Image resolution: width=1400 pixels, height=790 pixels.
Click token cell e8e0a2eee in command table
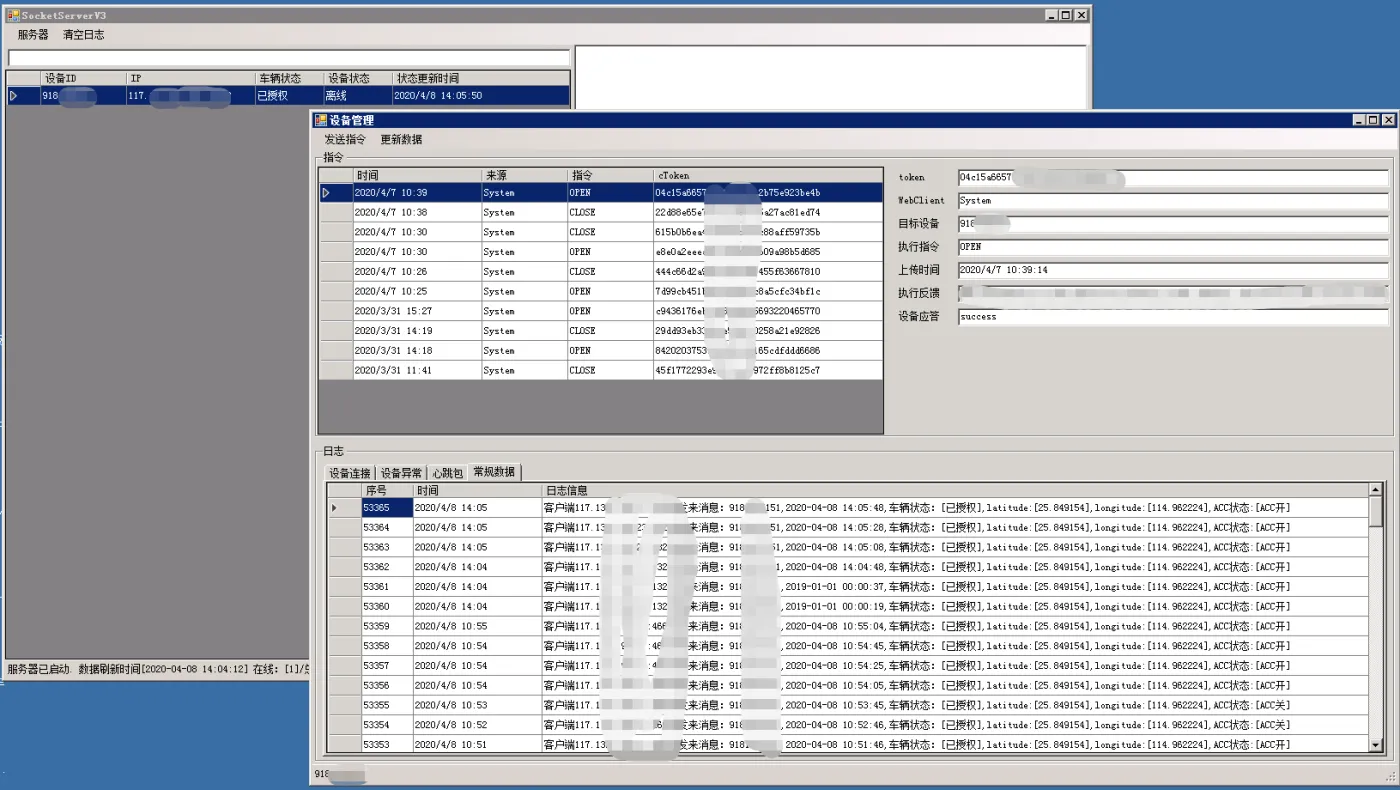(x=768, y=252)
